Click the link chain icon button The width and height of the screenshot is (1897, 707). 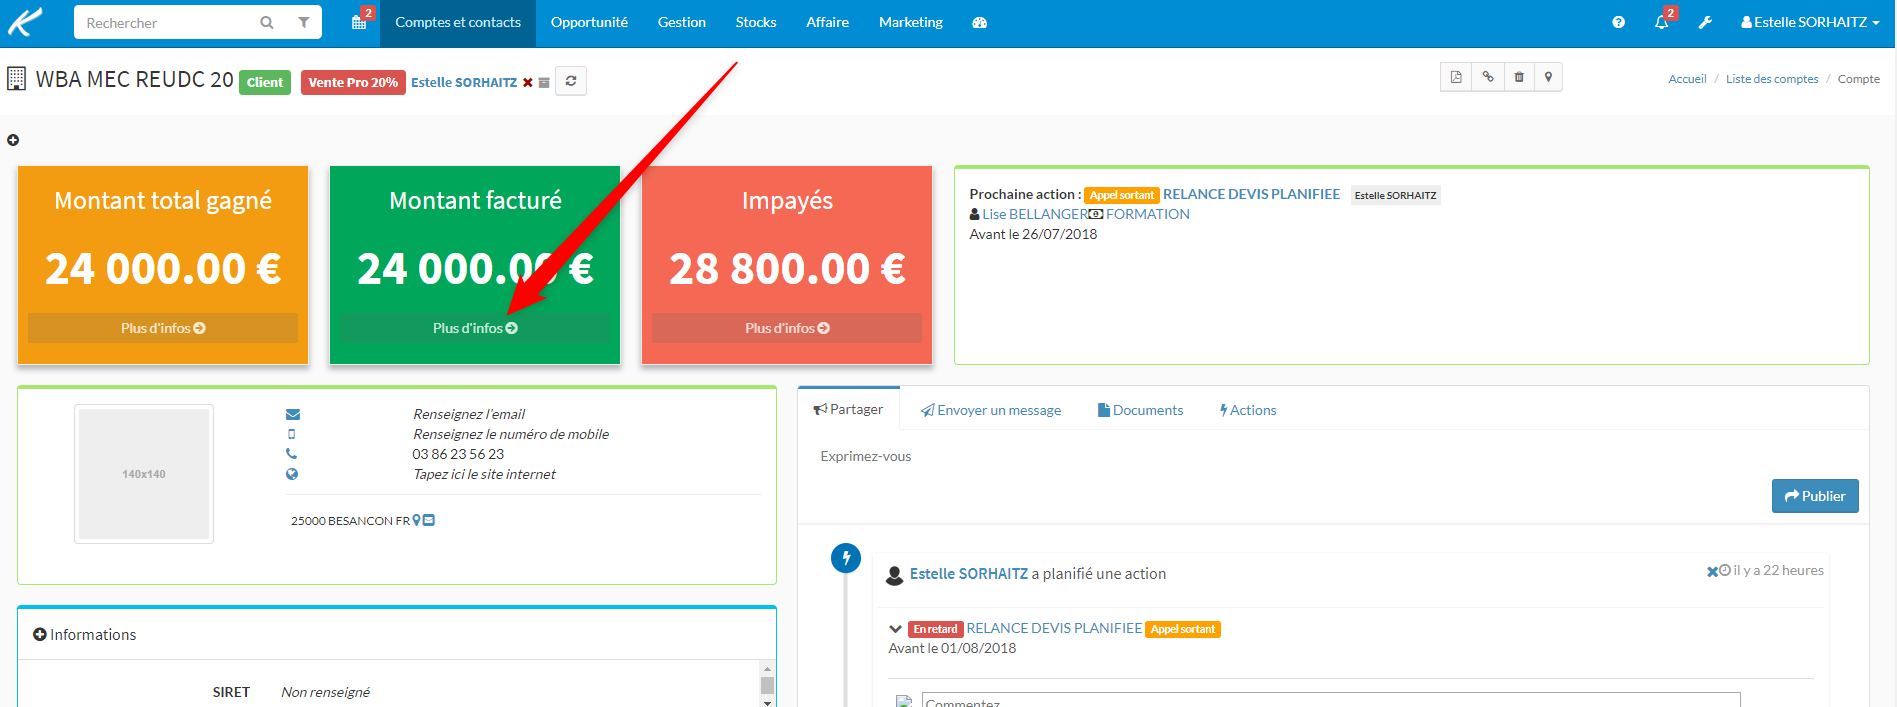pyautogui.click(x=1488, y=77)
